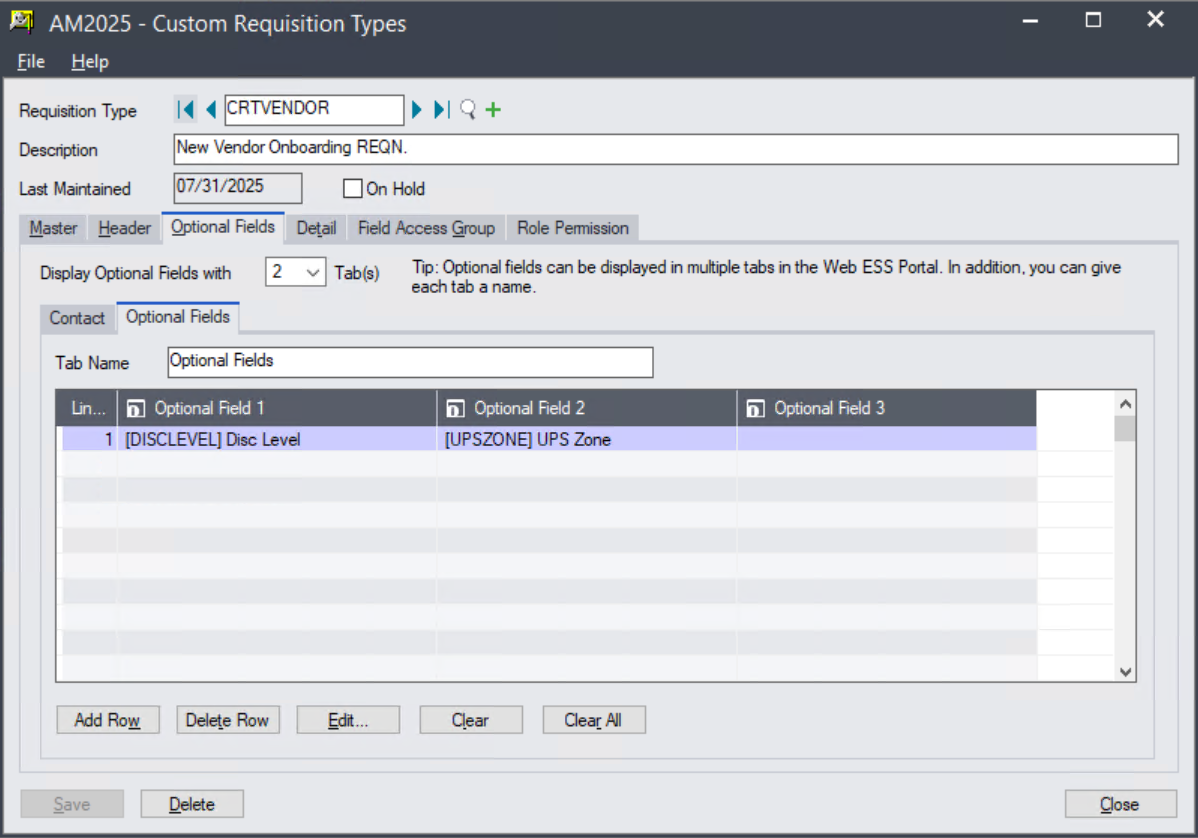Go to previous requisition type record
This screenshot has height=838, width=1198.
(x=211, y=109)
